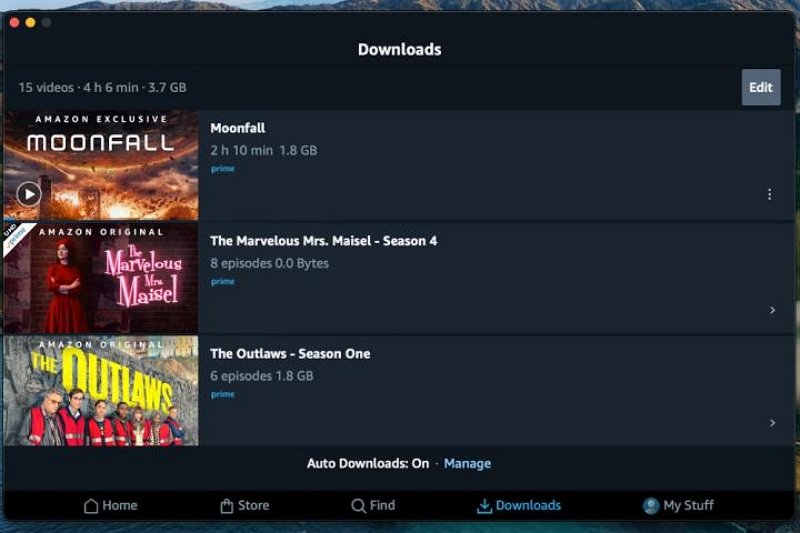Play Moonfall using the thumbnail play icon
The image size is (800, 533).
tap(29, 194)
